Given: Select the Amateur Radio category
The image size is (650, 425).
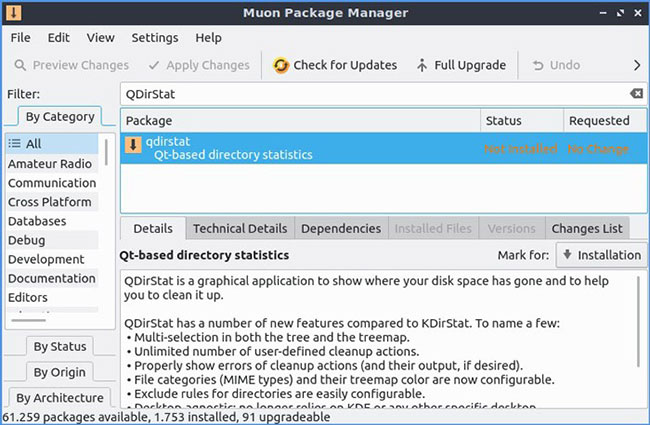Looking at the screenshot, I should point(50,164).
